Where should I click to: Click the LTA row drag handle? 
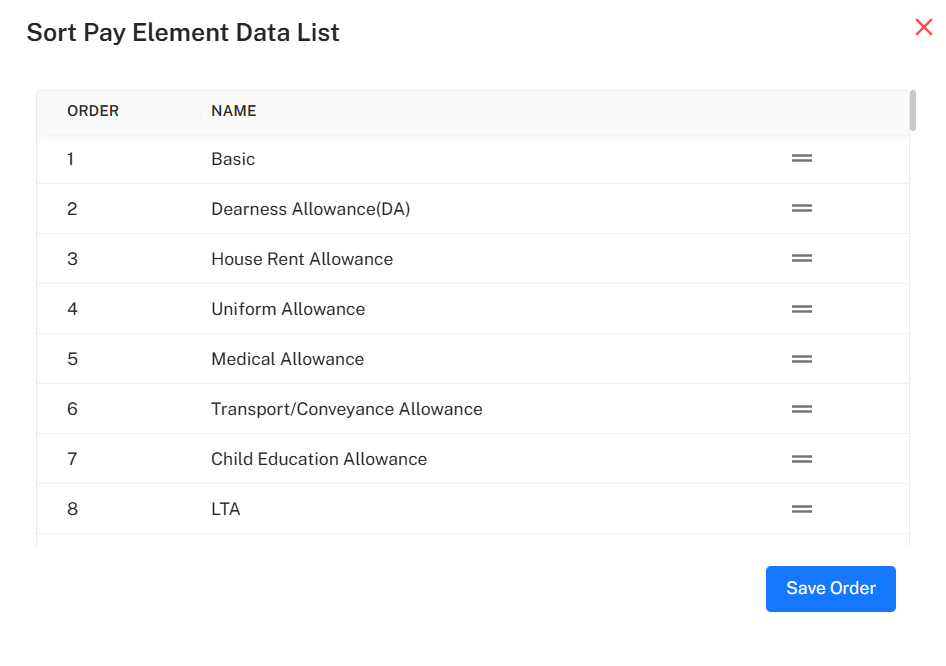click(x=801, y=509)
